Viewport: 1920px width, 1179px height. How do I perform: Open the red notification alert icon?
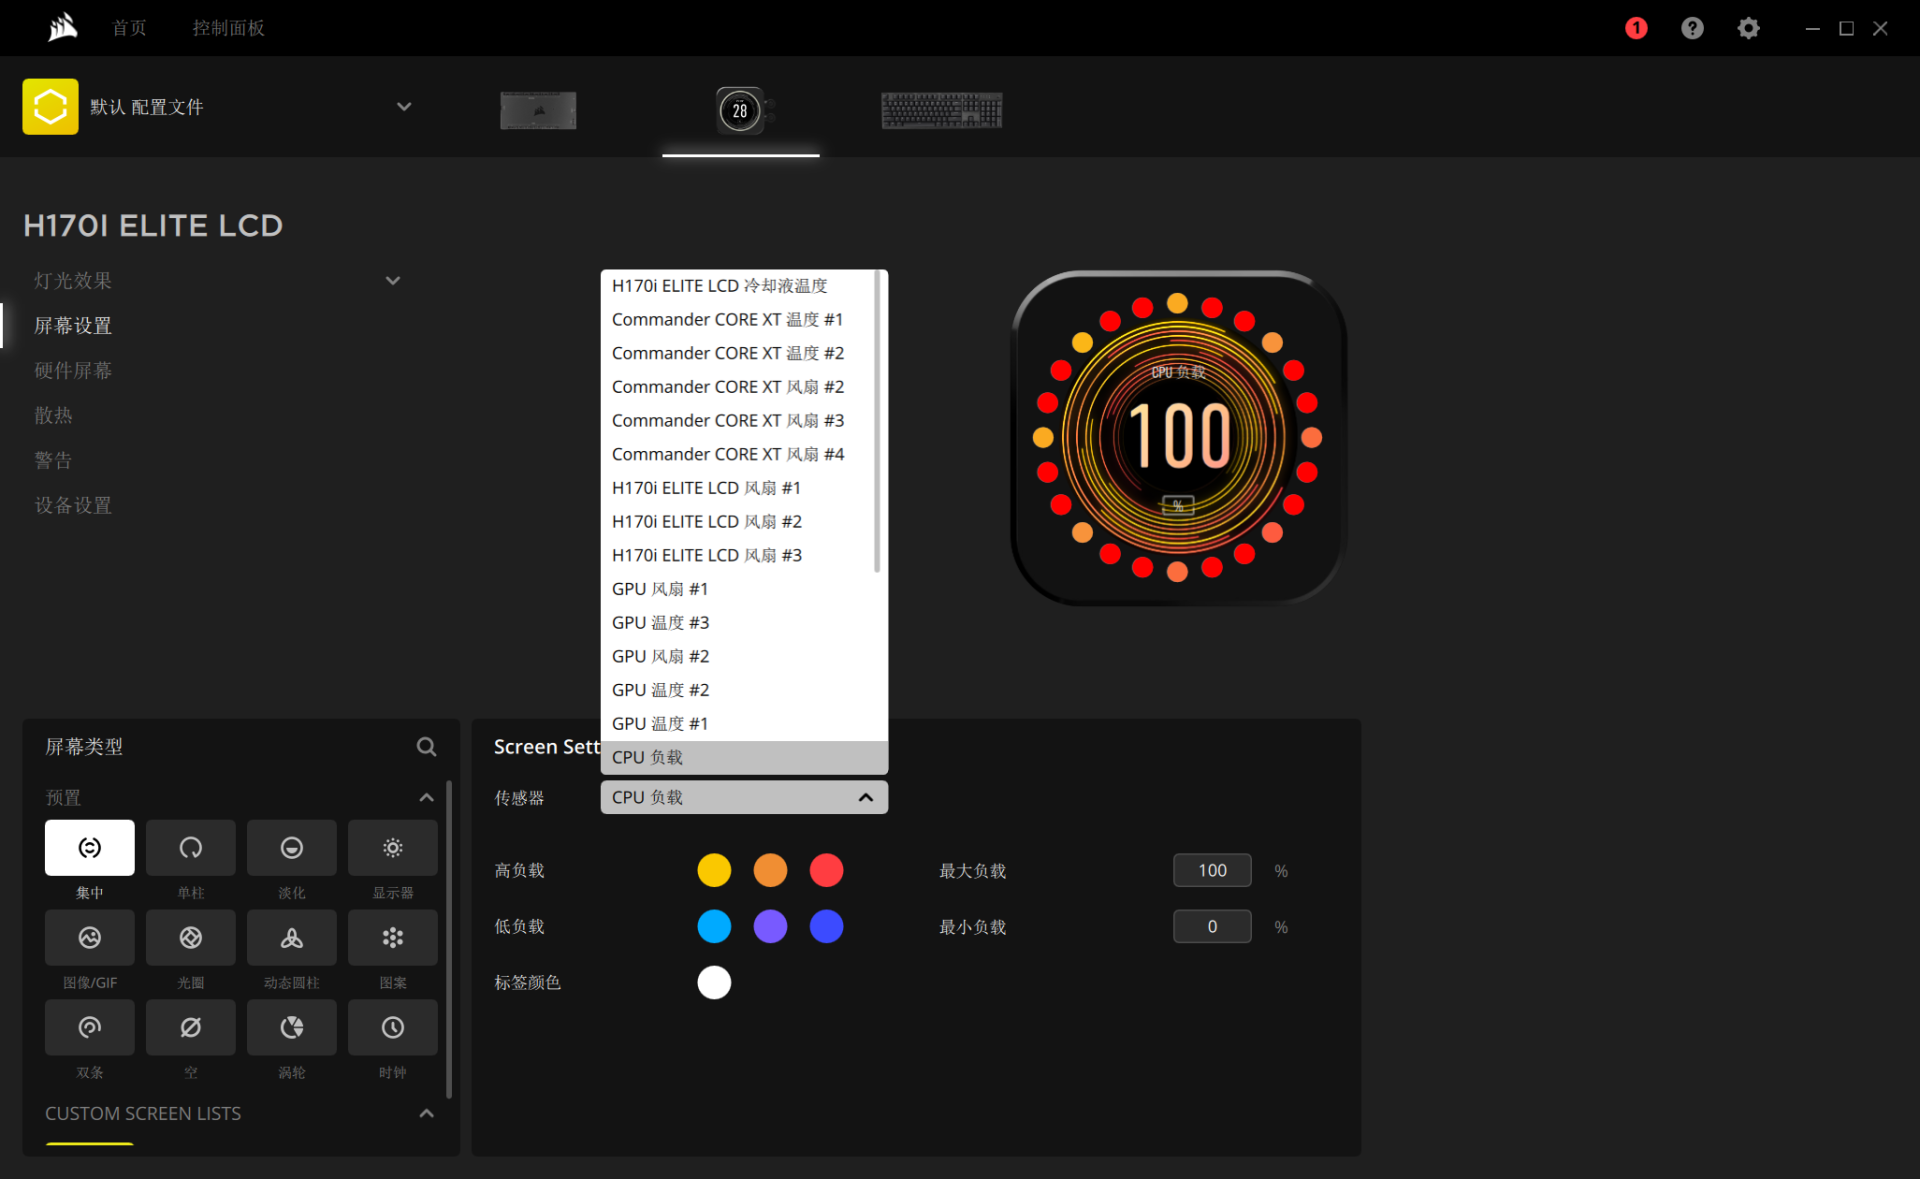1636,28
